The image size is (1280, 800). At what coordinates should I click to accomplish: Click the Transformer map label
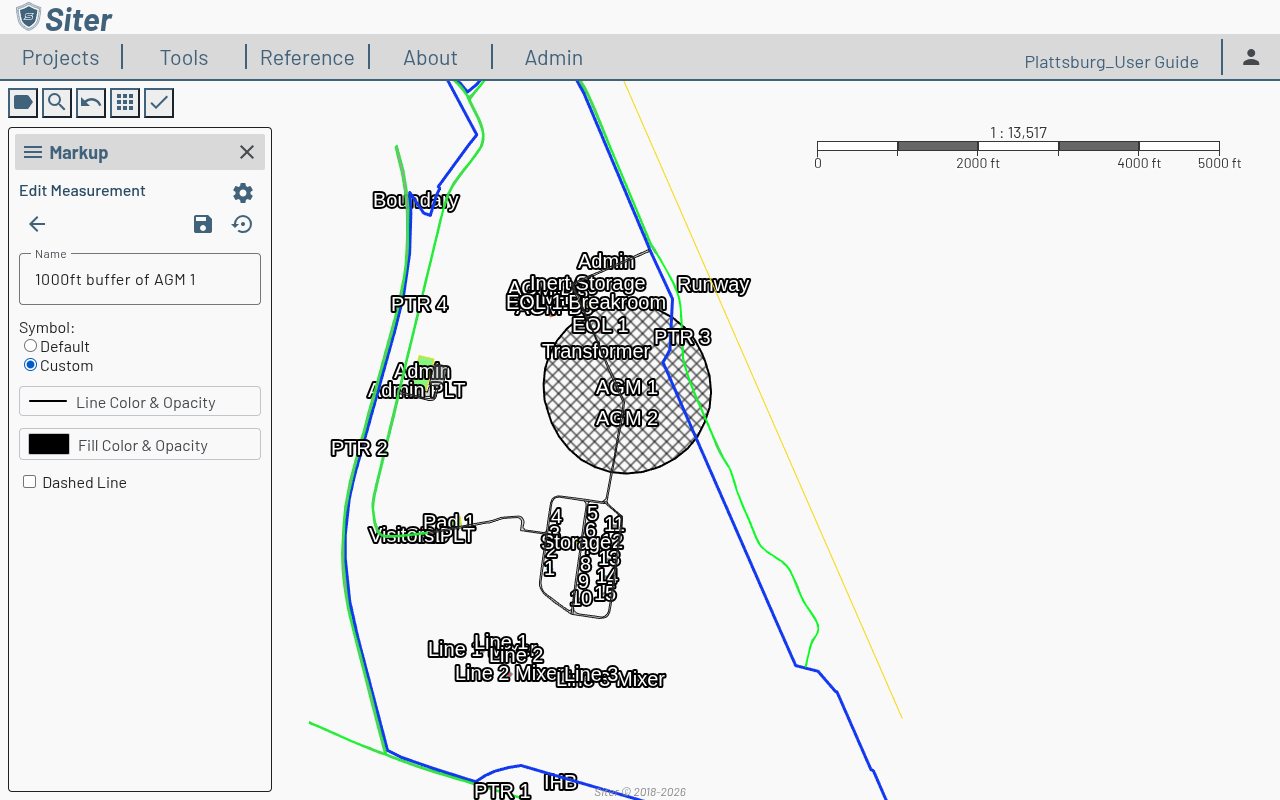pyautogui.click(x=596, y=351)
